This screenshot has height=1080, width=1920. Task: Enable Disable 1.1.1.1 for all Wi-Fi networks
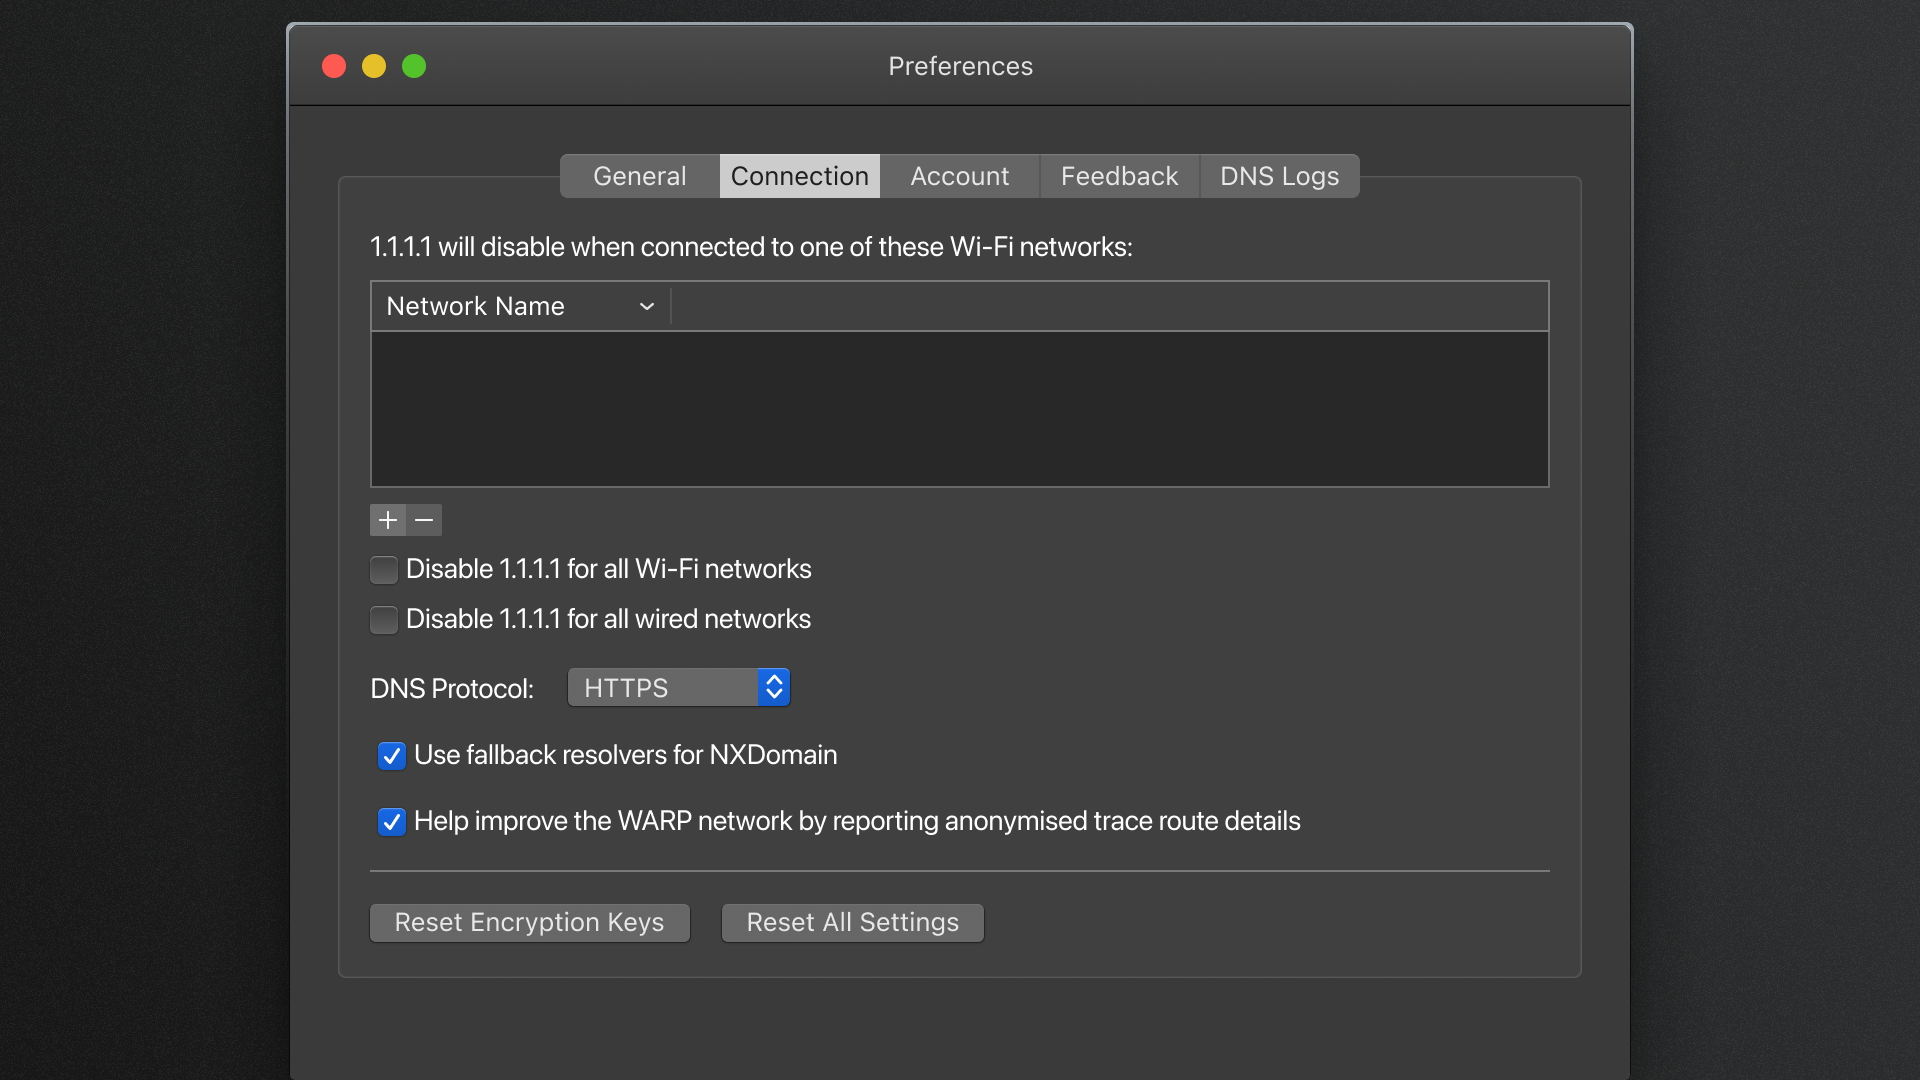[384, 570]
